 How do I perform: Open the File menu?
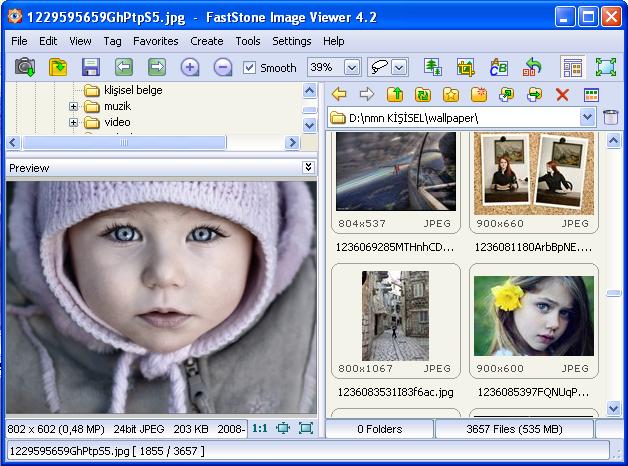[x=19, y=41]
